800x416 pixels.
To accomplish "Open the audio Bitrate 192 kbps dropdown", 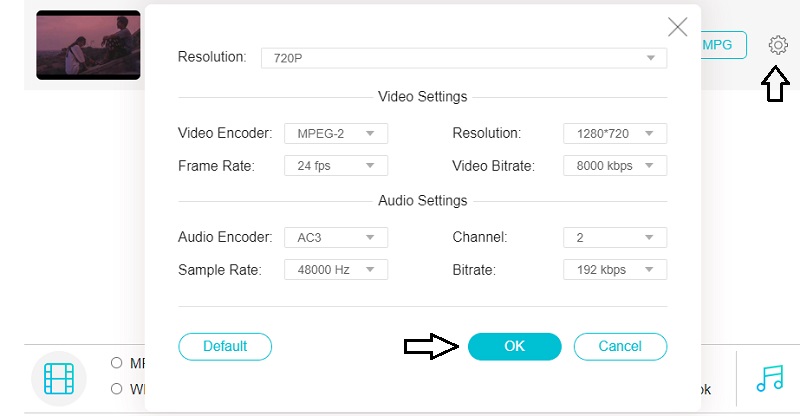I will pos(614,270).
